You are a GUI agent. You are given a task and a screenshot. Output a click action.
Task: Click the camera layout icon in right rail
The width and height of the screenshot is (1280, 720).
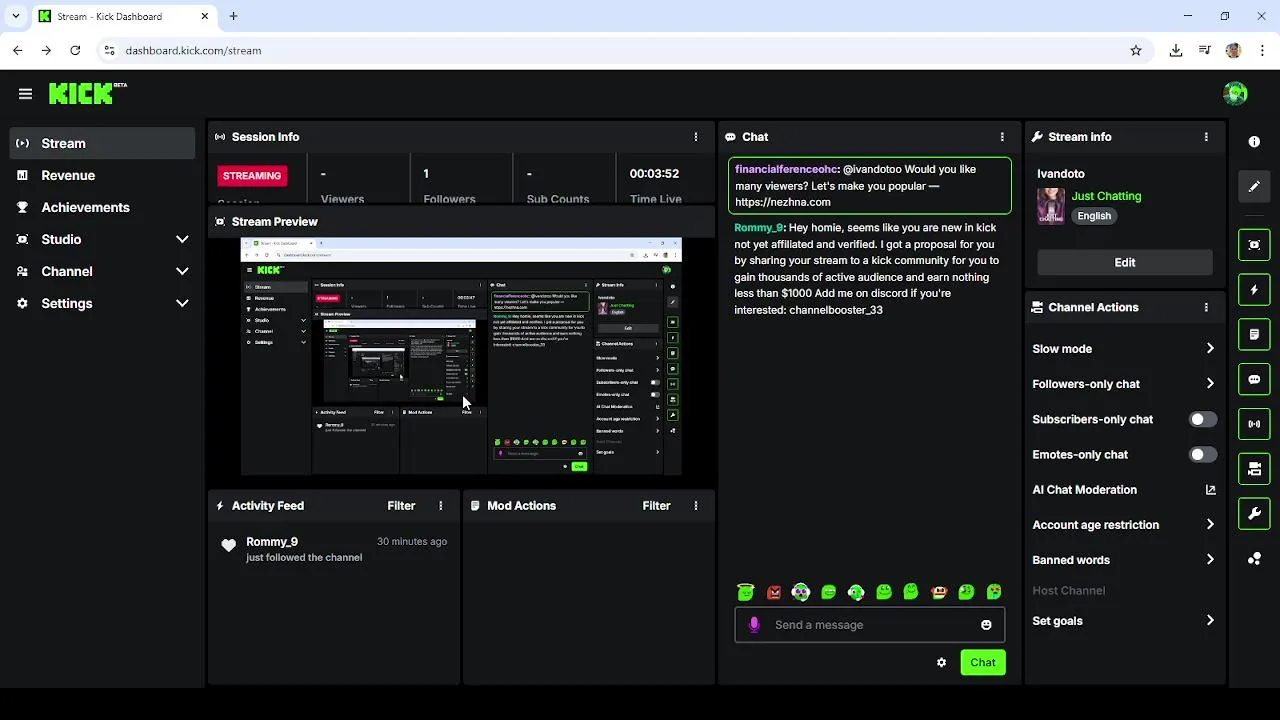click(x=1254, y=469)
